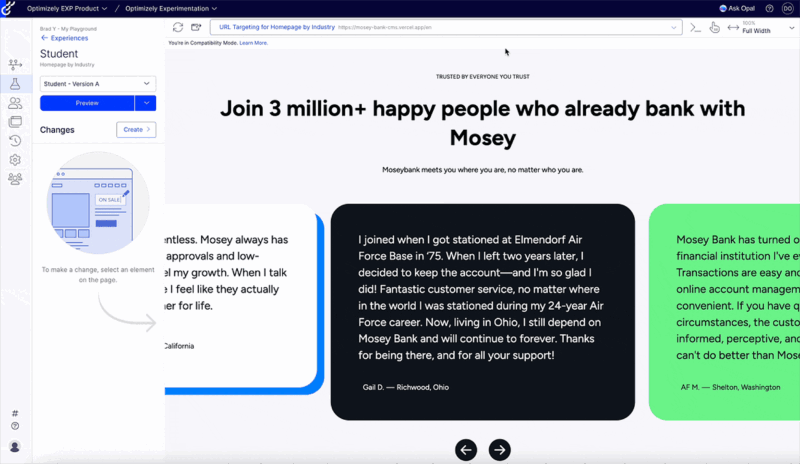Image resolution: width=800 pixels, height=464 pixels.
Task: Expand the Preview split-button arrow
Action: (146, 103)
